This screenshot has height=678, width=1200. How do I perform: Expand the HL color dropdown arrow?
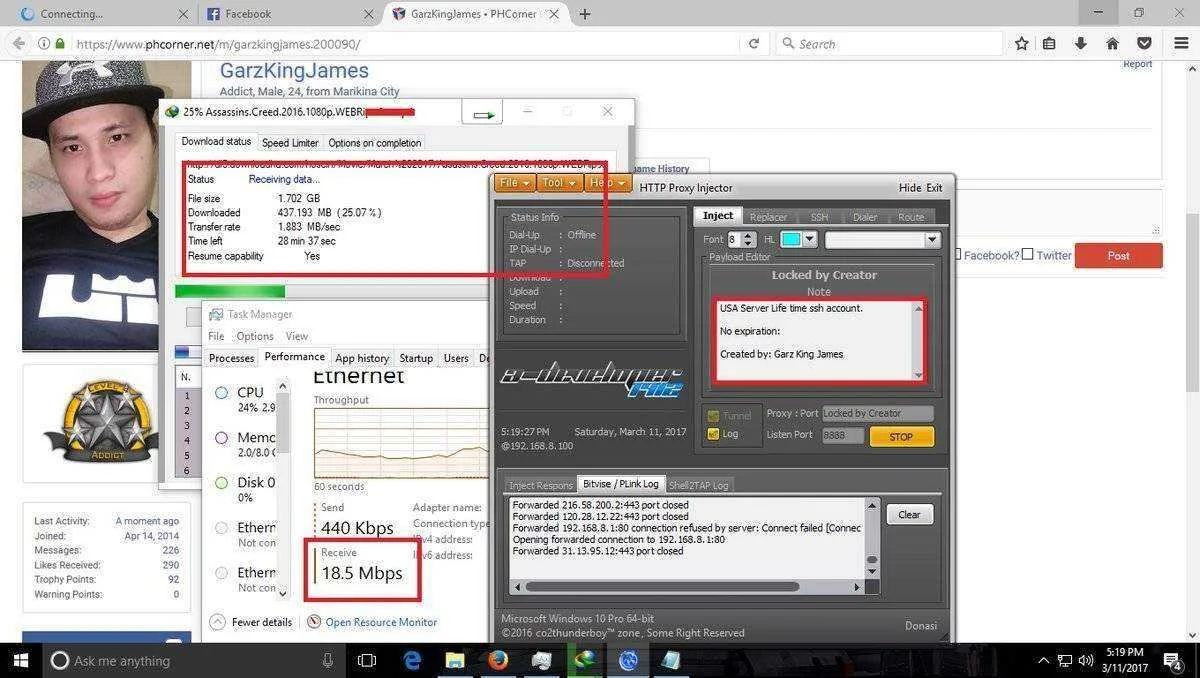pos(810,240)
